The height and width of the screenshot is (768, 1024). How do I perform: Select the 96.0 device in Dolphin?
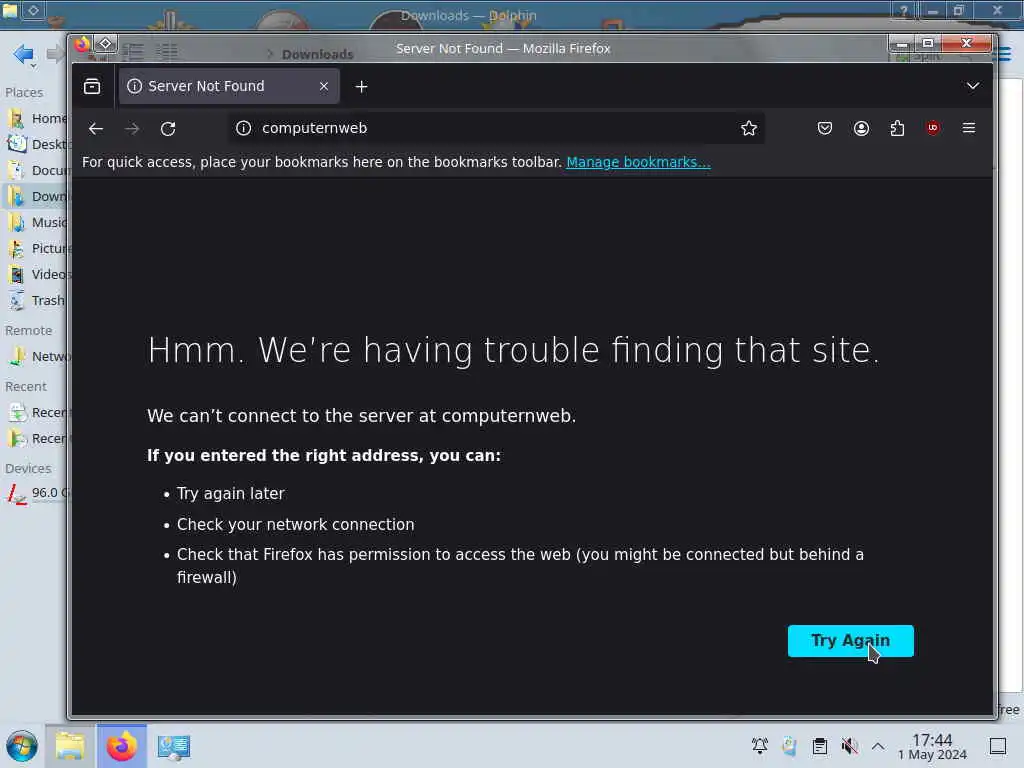[x=37, y=493]
